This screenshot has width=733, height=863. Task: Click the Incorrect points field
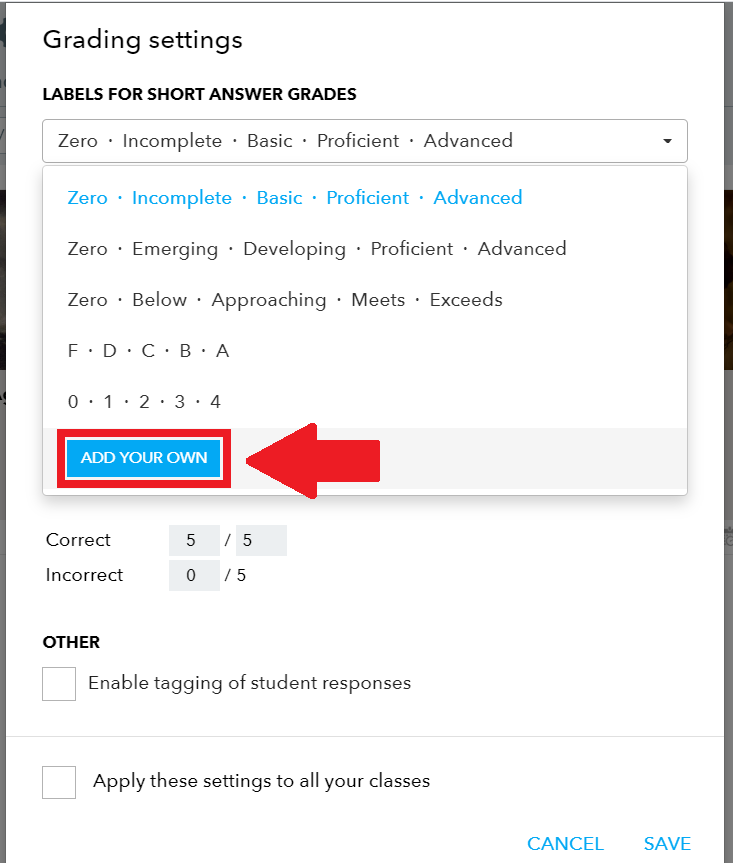point(194,576)
